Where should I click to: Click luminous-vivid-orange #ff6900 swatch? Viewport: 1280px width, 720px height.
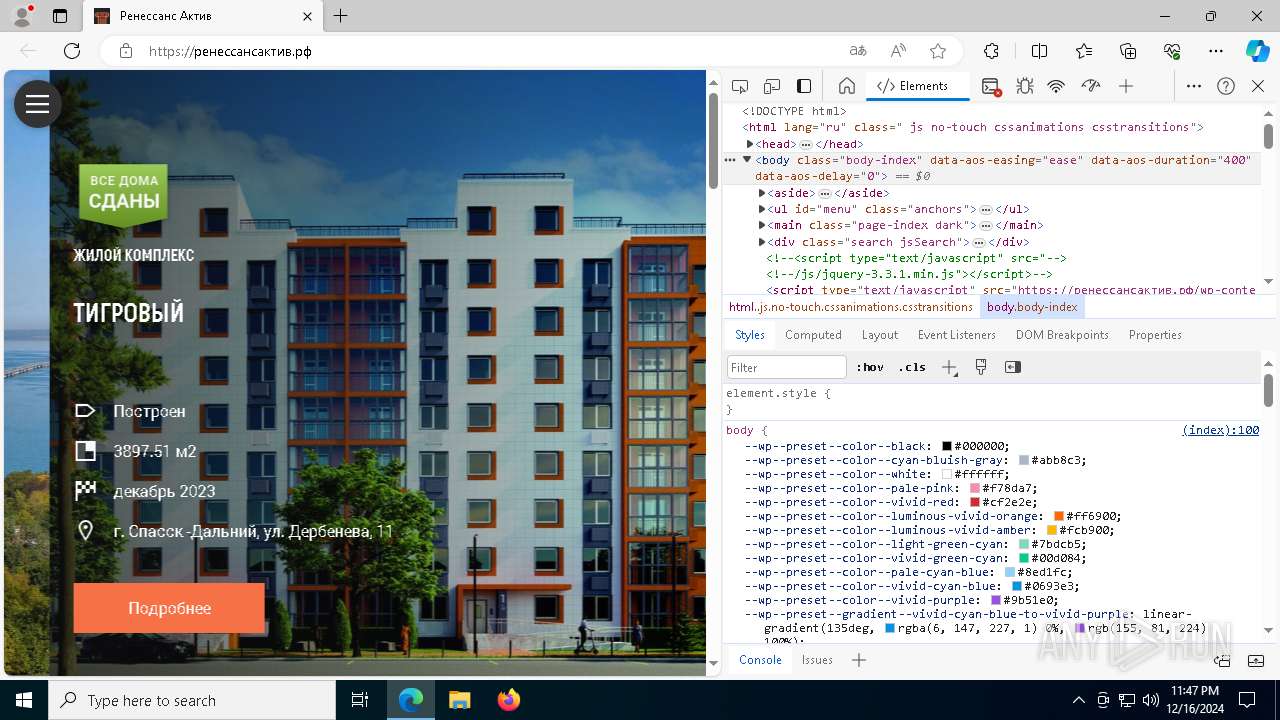point(1059,516)
